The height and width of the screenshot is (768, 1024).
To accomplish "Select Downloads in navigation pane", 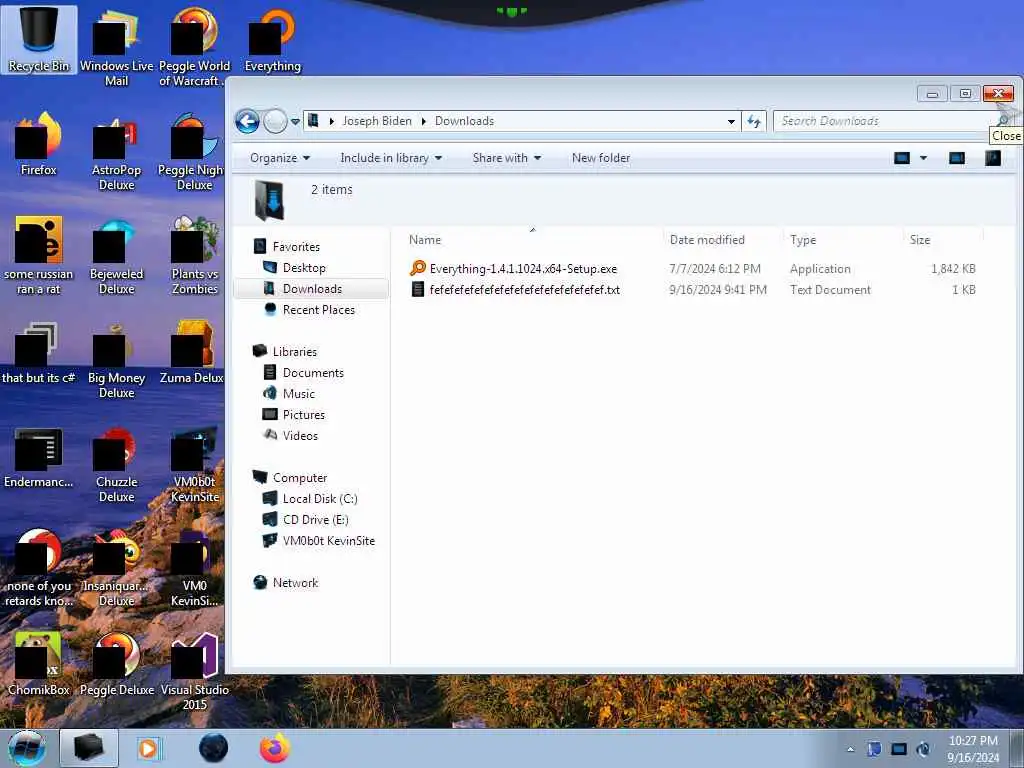I will coord(312,289).
